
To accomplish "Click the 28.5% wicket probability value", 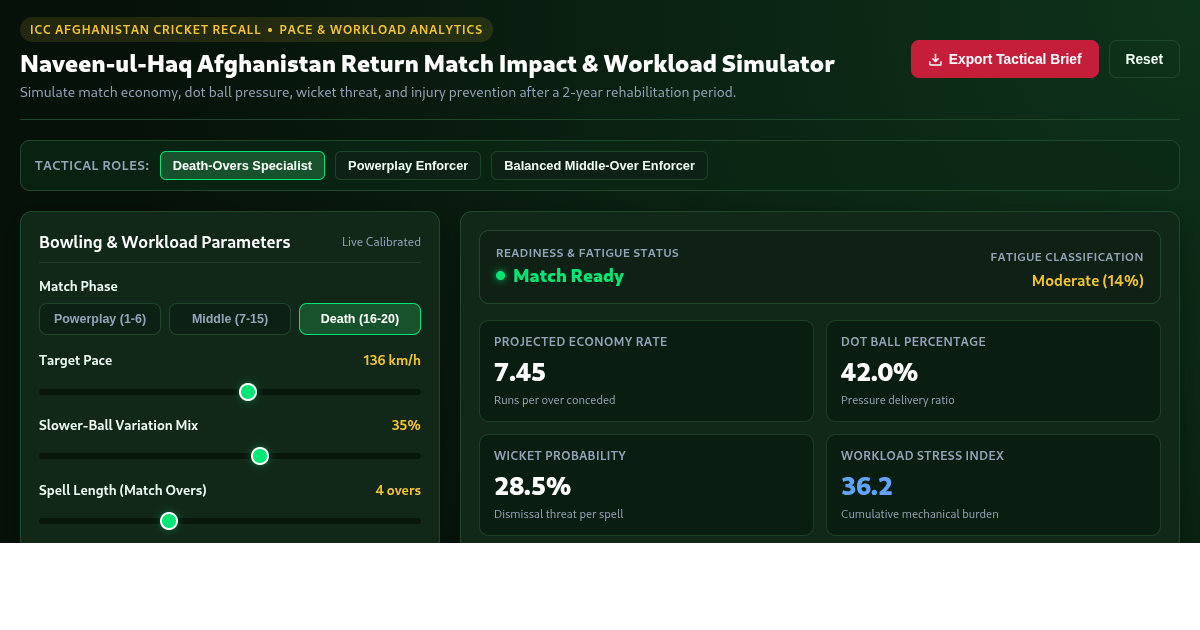I will 532,486.
